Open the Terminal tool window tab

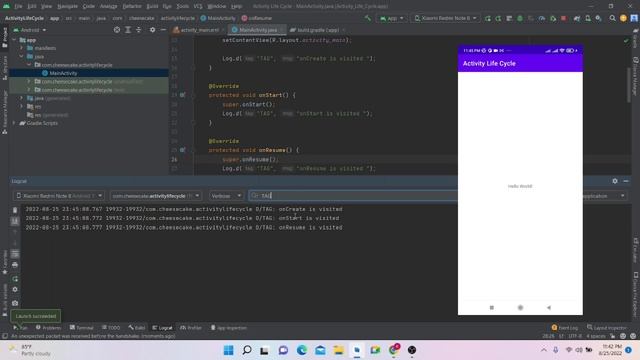(82, 328)
